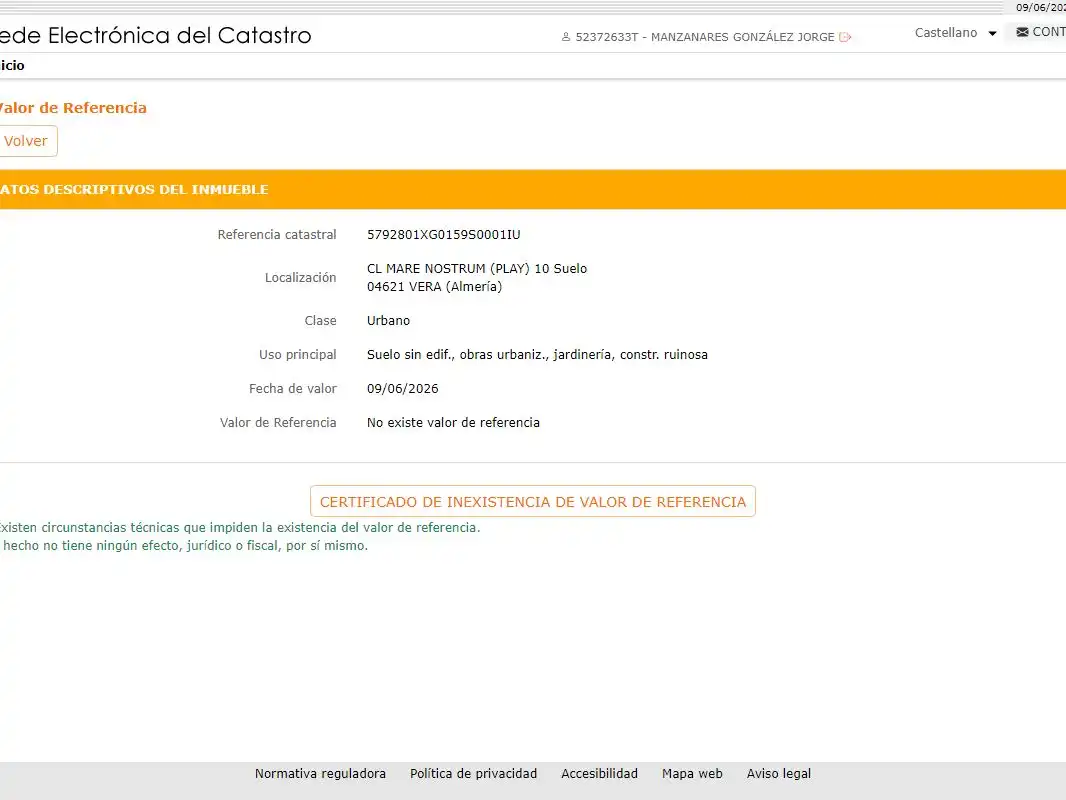Click the Localización label
Viewport: 1066px width, 800px height.
300,277
